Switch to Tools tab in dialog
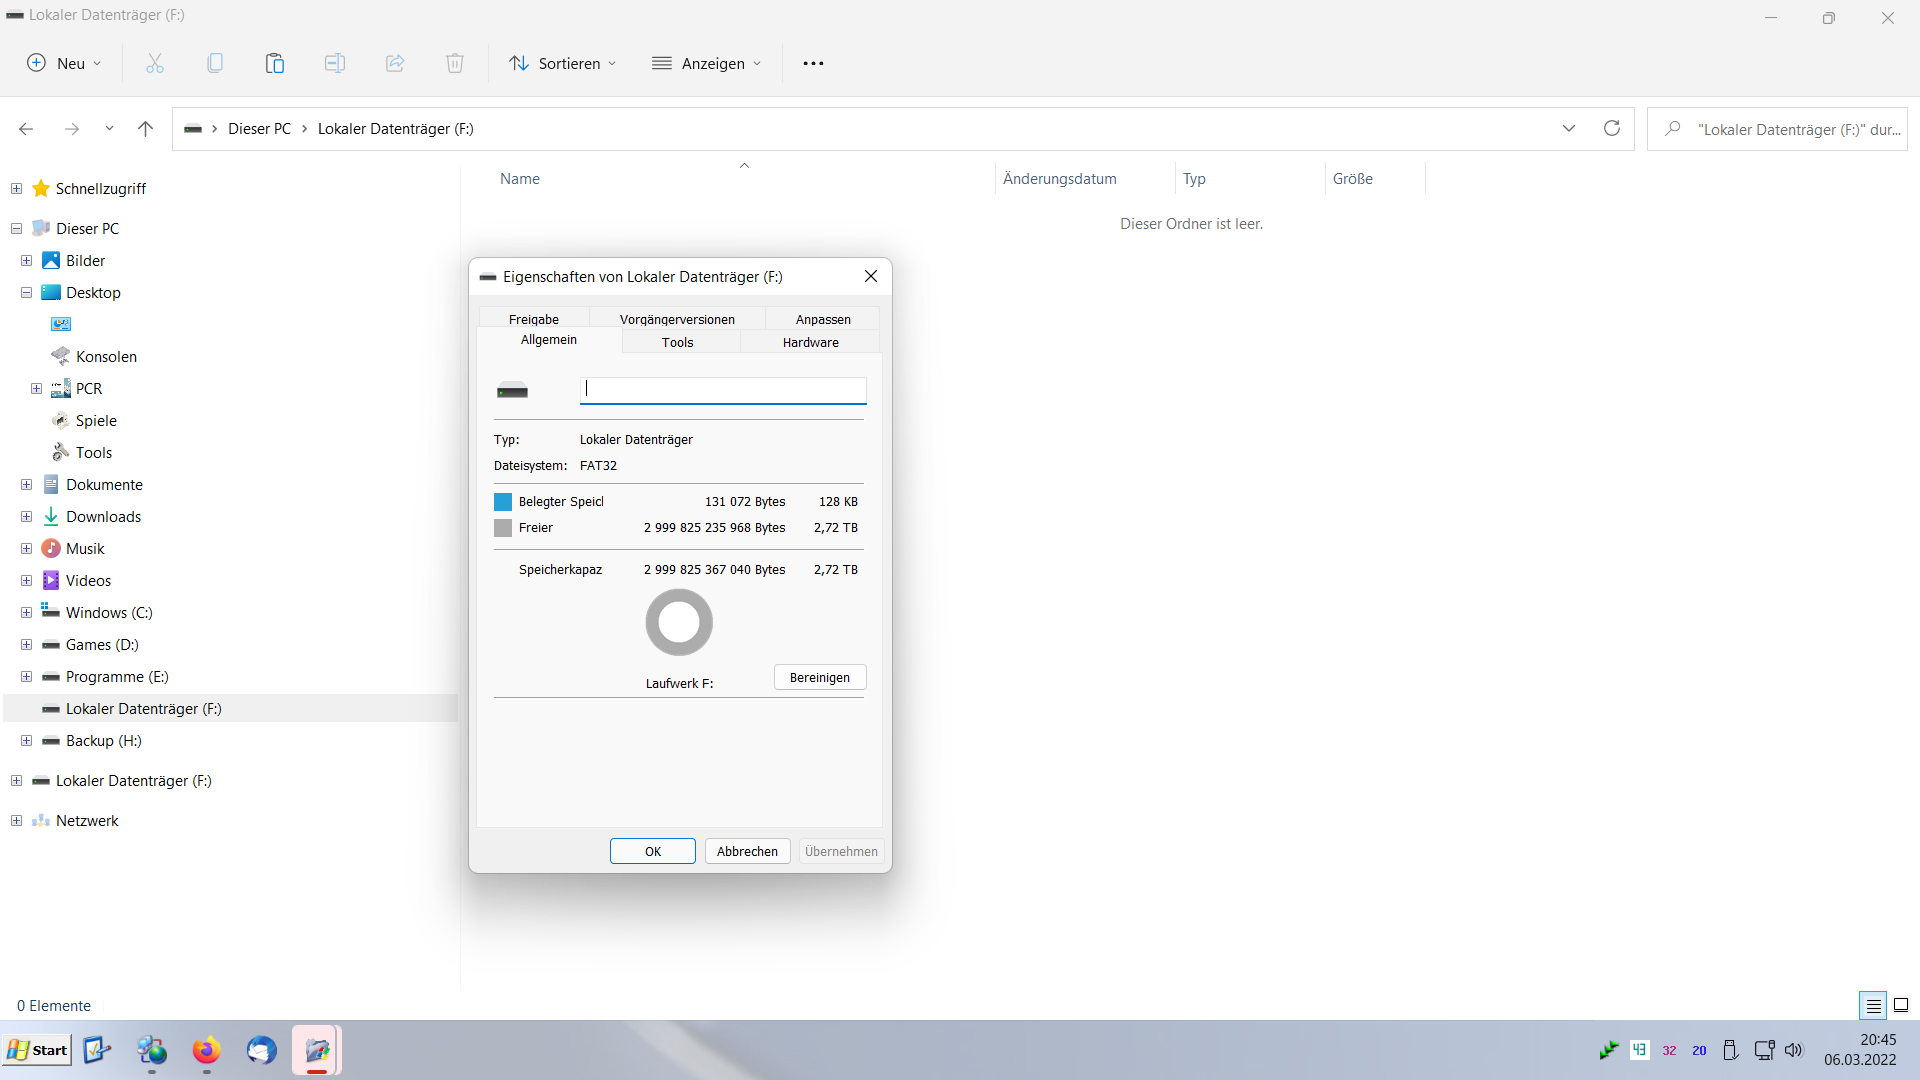This screenshot has height=1080, width=1920. tap(677, 342)
